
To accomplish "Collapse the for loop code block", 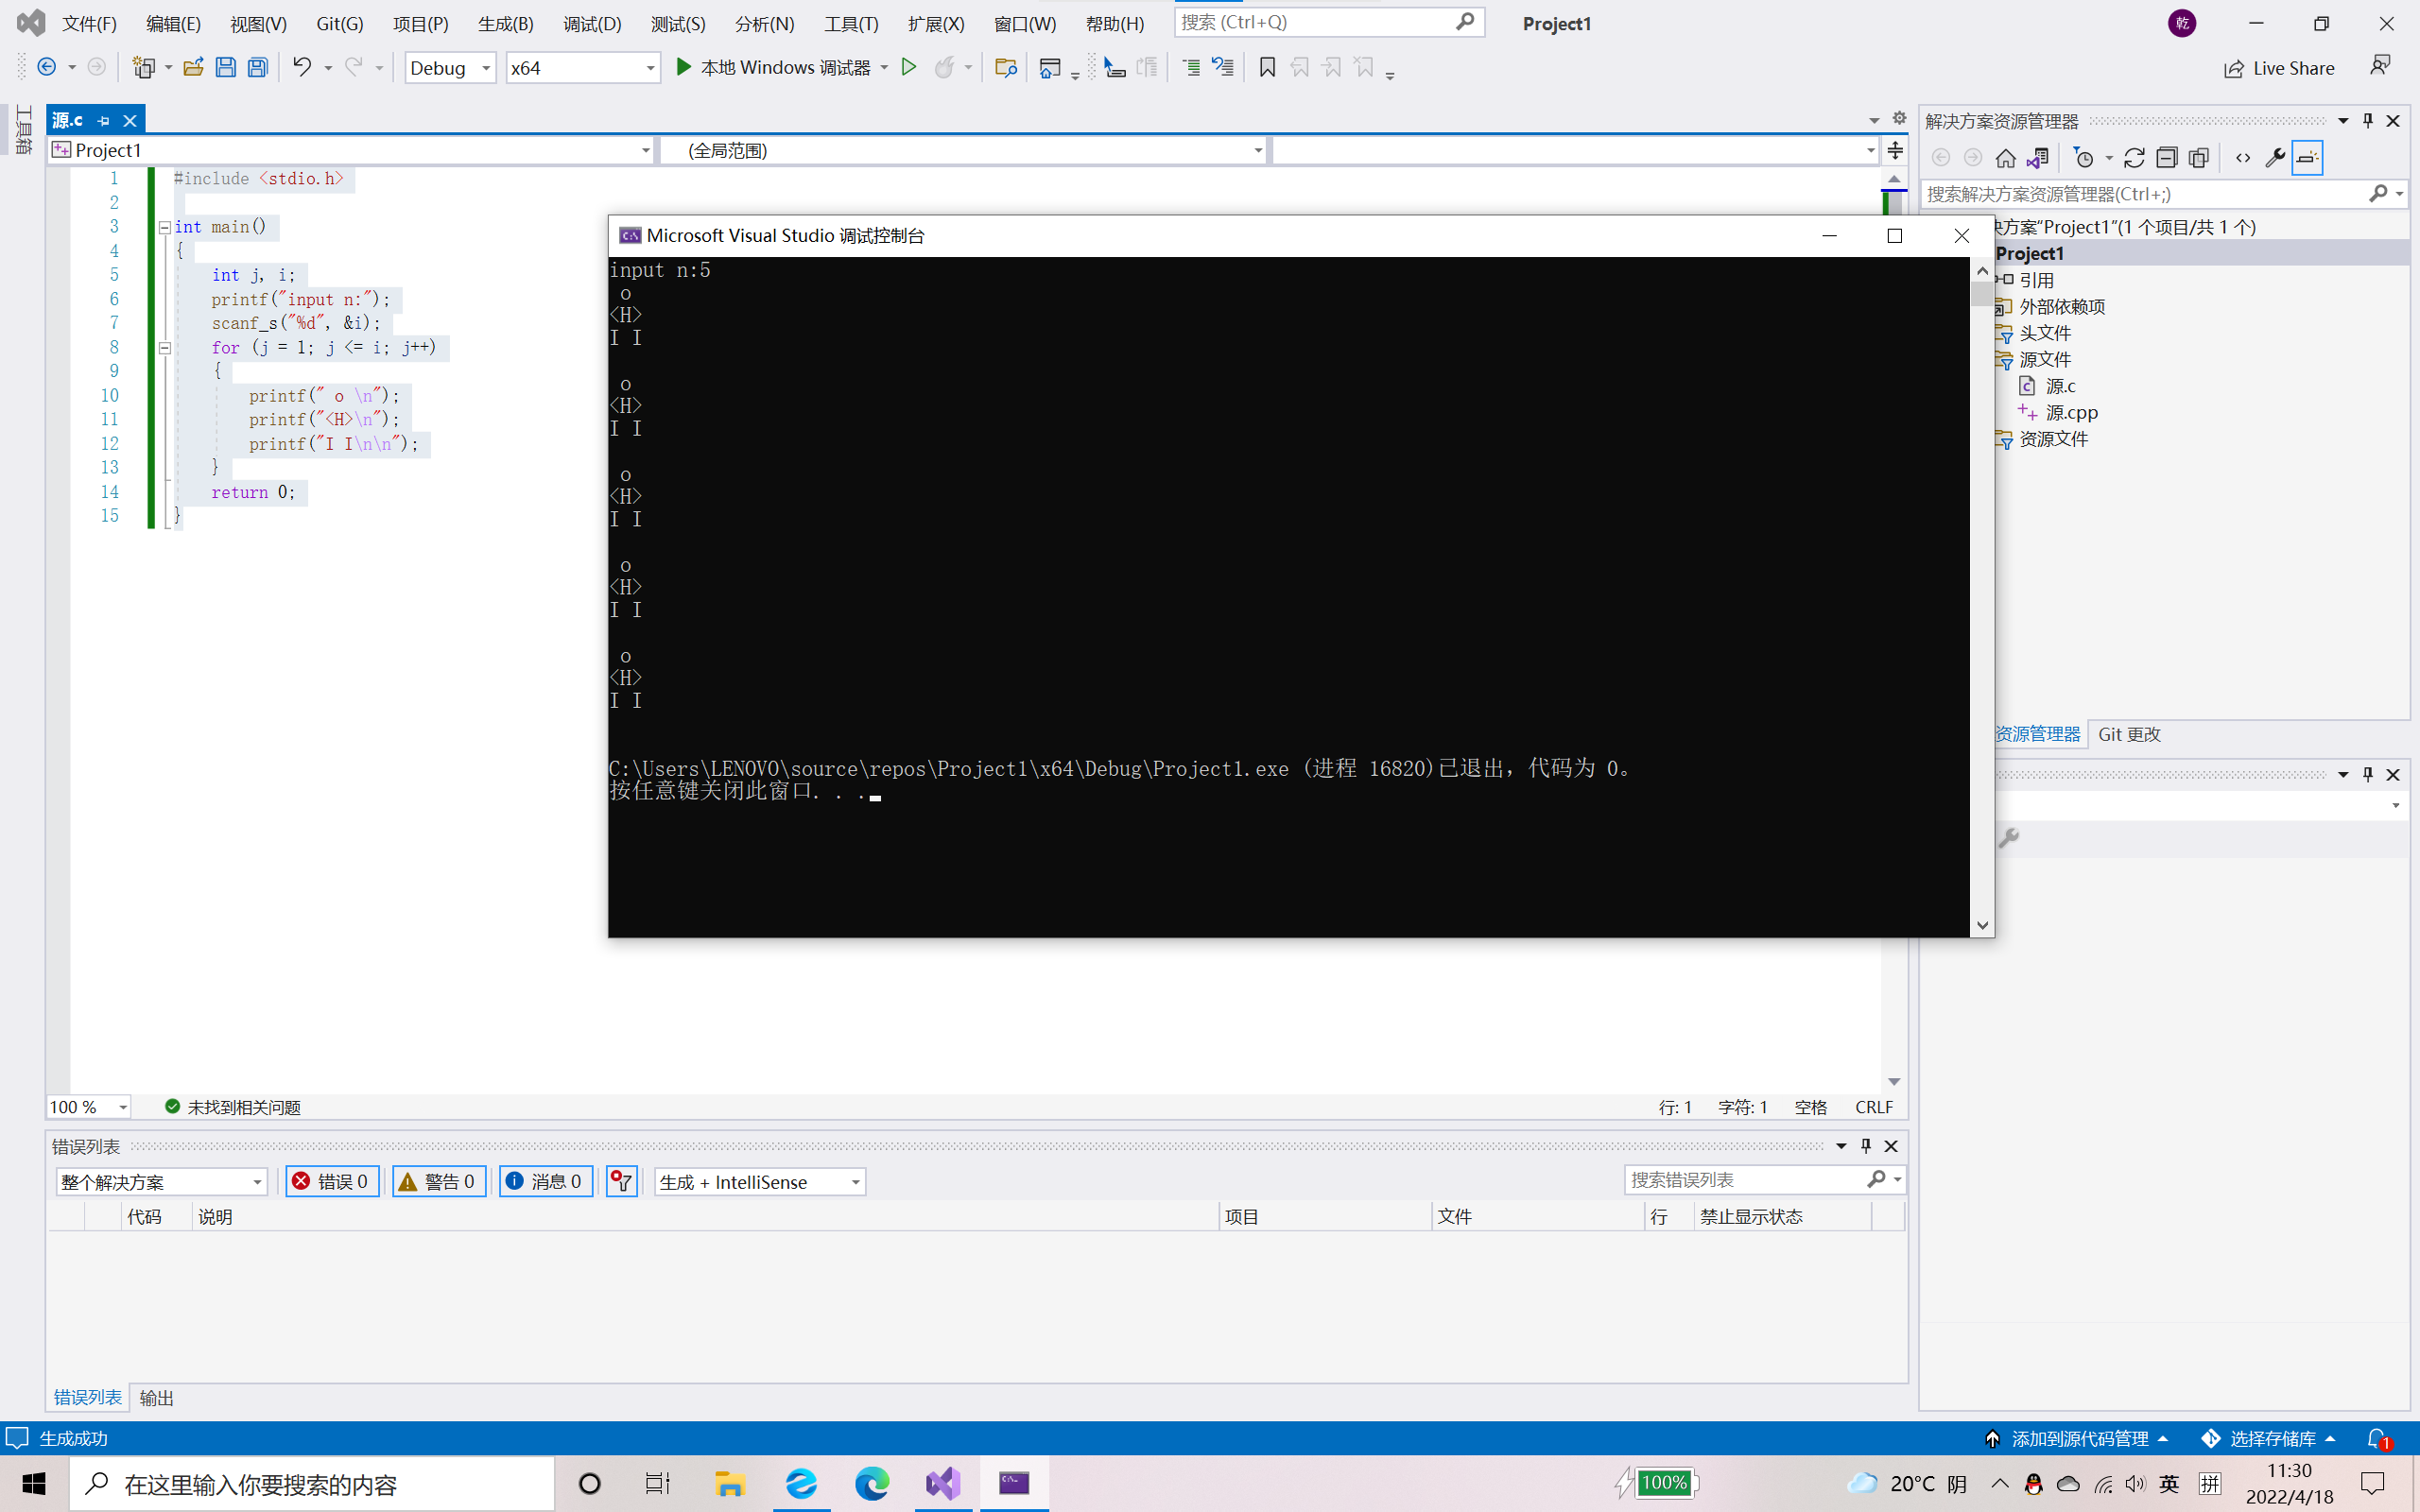I will (x=165, y=348).
